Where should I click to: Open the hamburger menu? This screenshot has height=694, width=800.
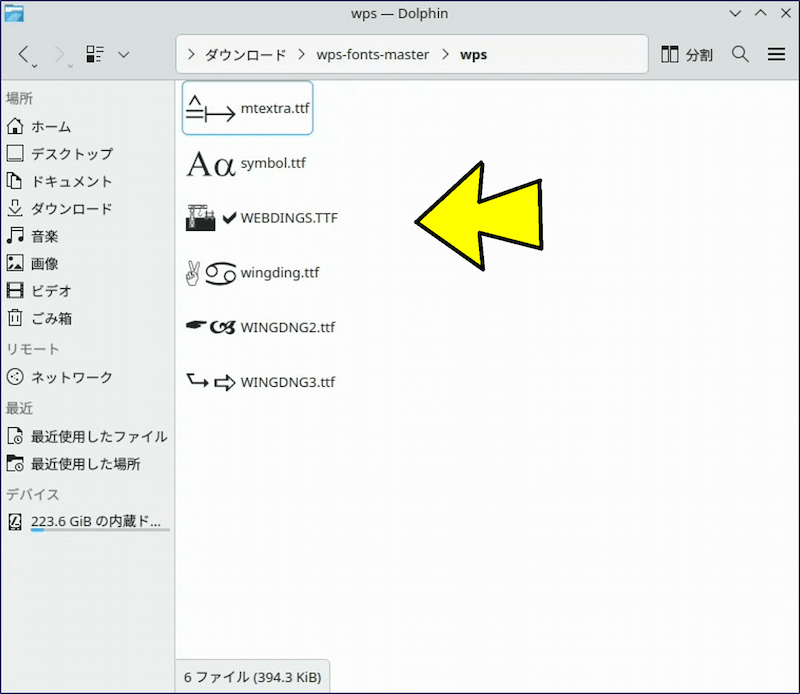[x=776, y=54]
